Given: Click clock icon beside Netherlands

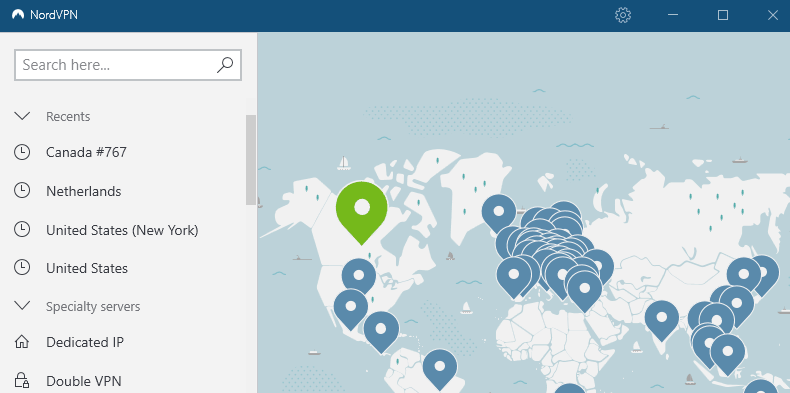Looking at the screenshot, I should coord(22,191).
